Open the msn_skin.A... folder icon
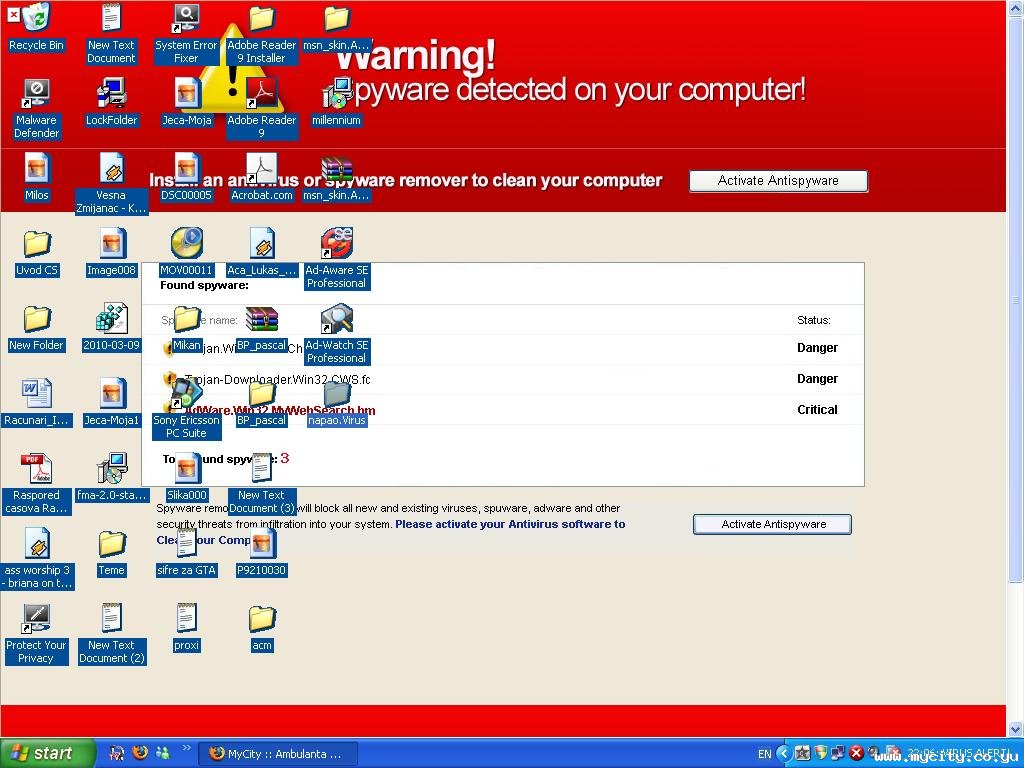This screenshot has width=1024, height=768. [x=336, y=29]
